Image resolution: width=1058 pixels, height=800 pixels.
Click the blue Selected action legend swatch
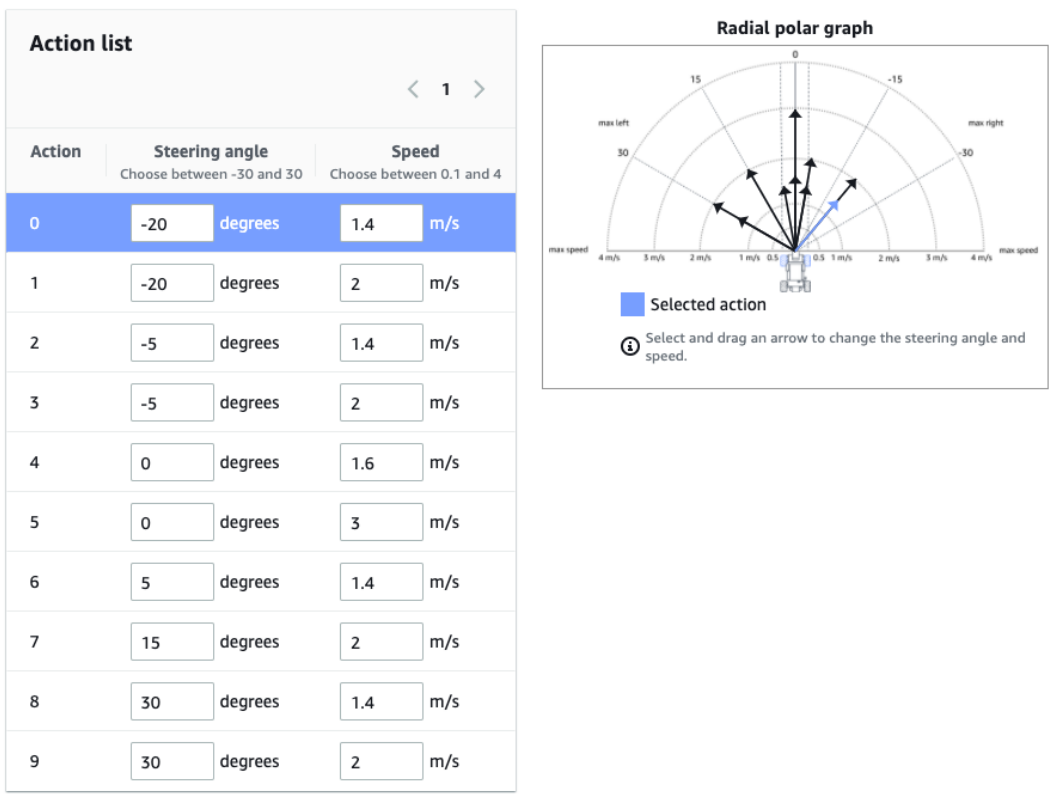tap(632, 305)
